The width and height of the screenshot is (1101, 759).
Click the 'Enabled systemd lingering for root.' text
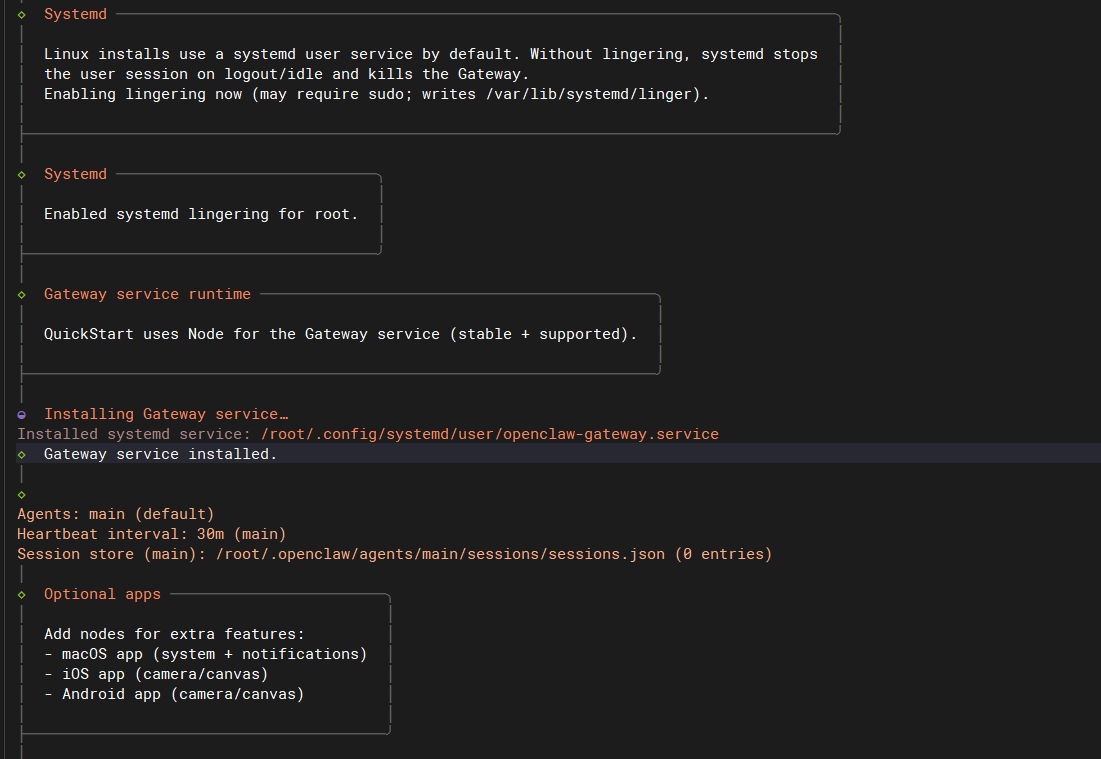pos(201,214)
